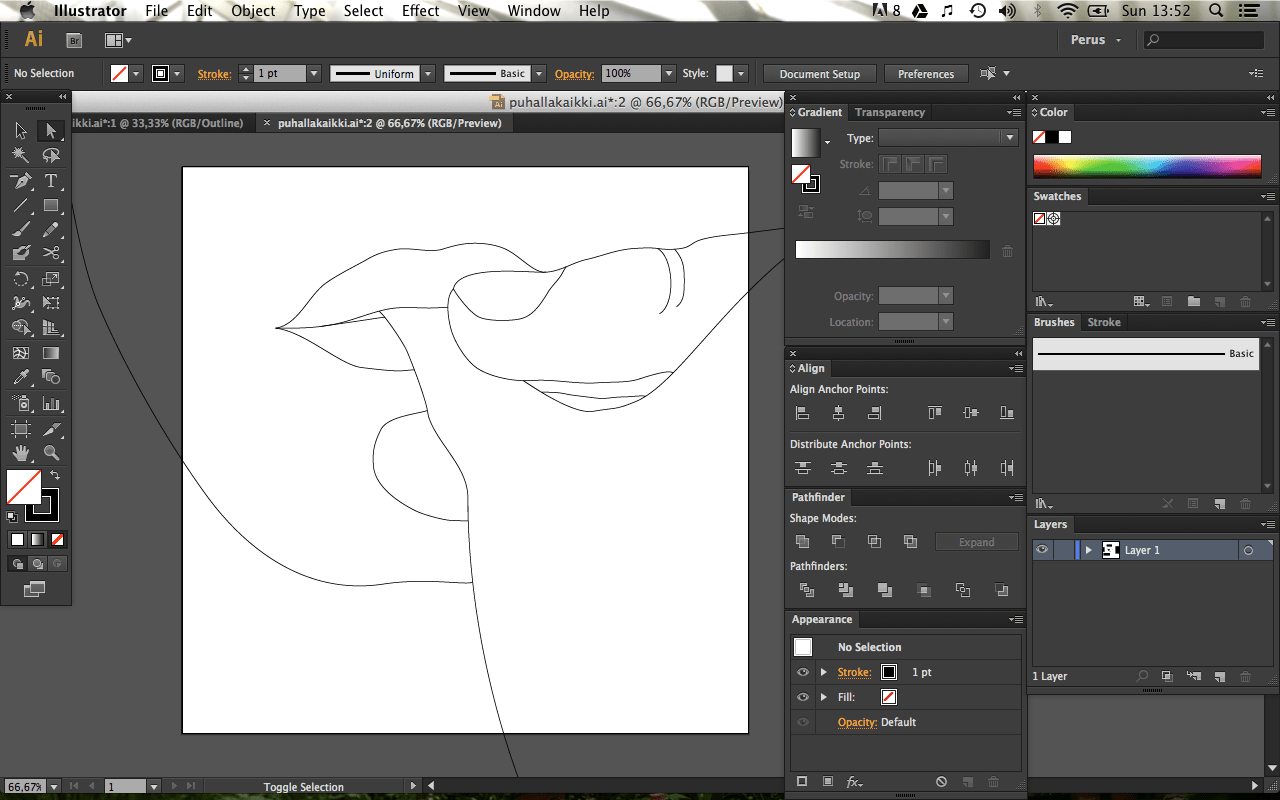Select the Lasso tool
1280x800 pixels.
pyautogui.click(x=51, y=155)
